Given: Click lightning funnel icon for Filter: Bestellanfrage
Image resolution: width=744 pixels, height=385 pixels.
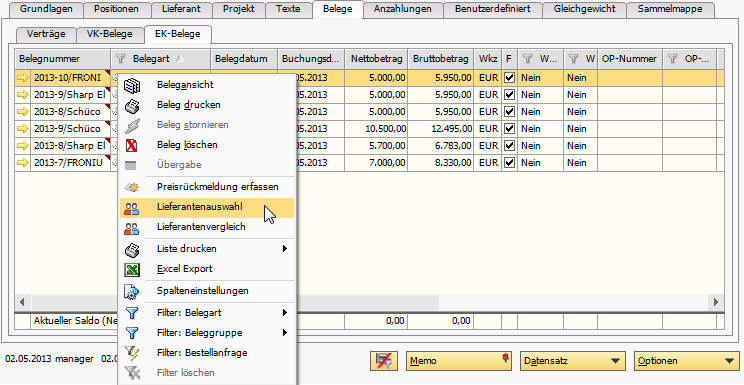Looking at the screenshot, I should tap(131, 353).
